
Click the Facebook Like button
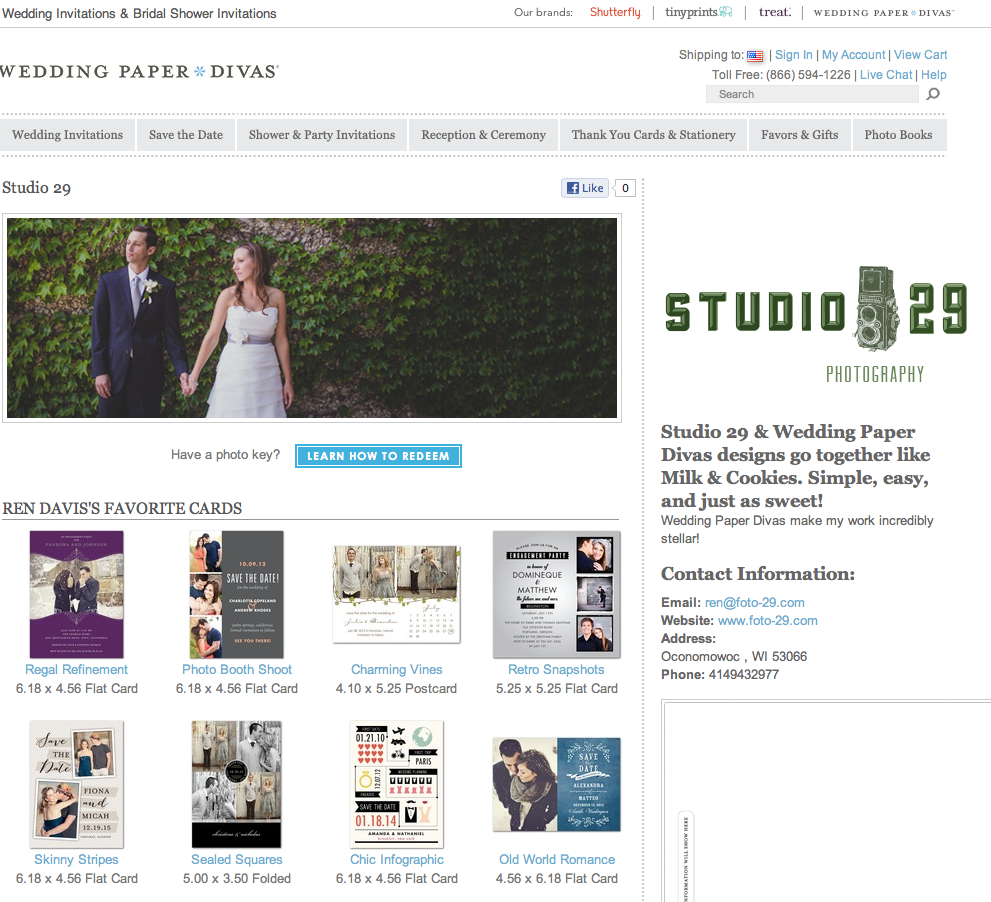click(x=585, y=188)
